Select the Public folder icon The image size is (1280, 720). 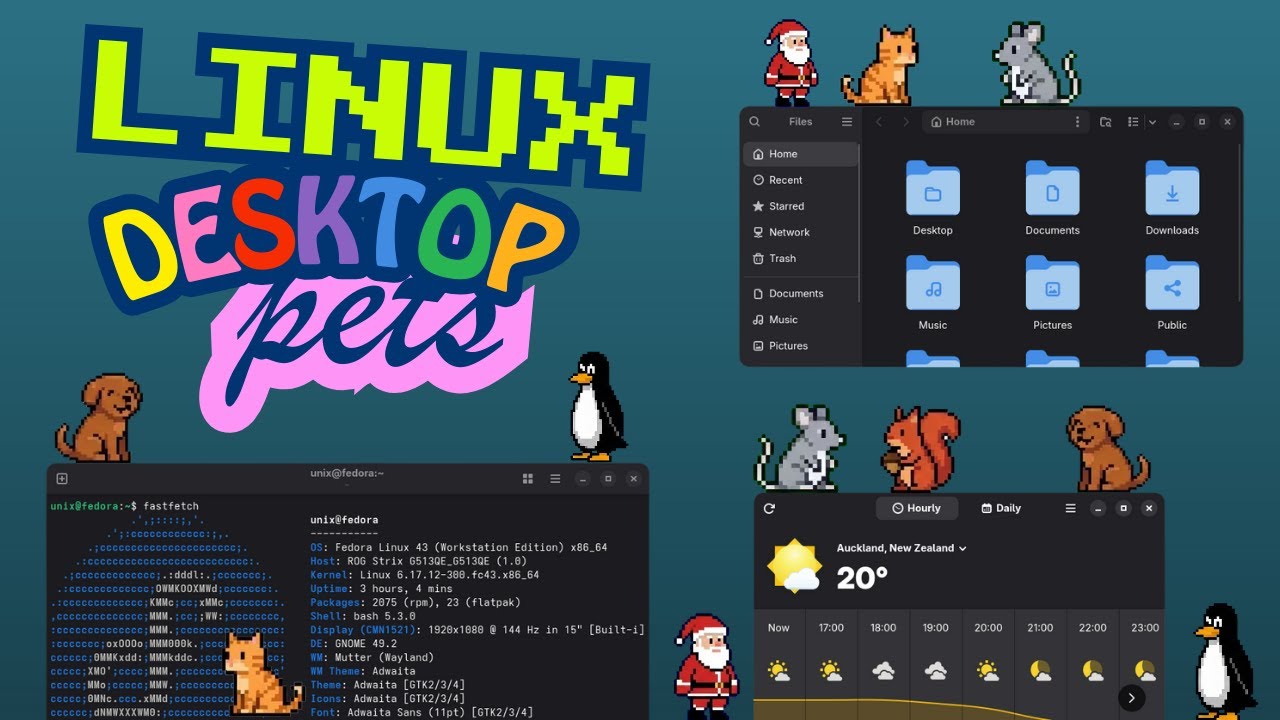point(1172,284)
